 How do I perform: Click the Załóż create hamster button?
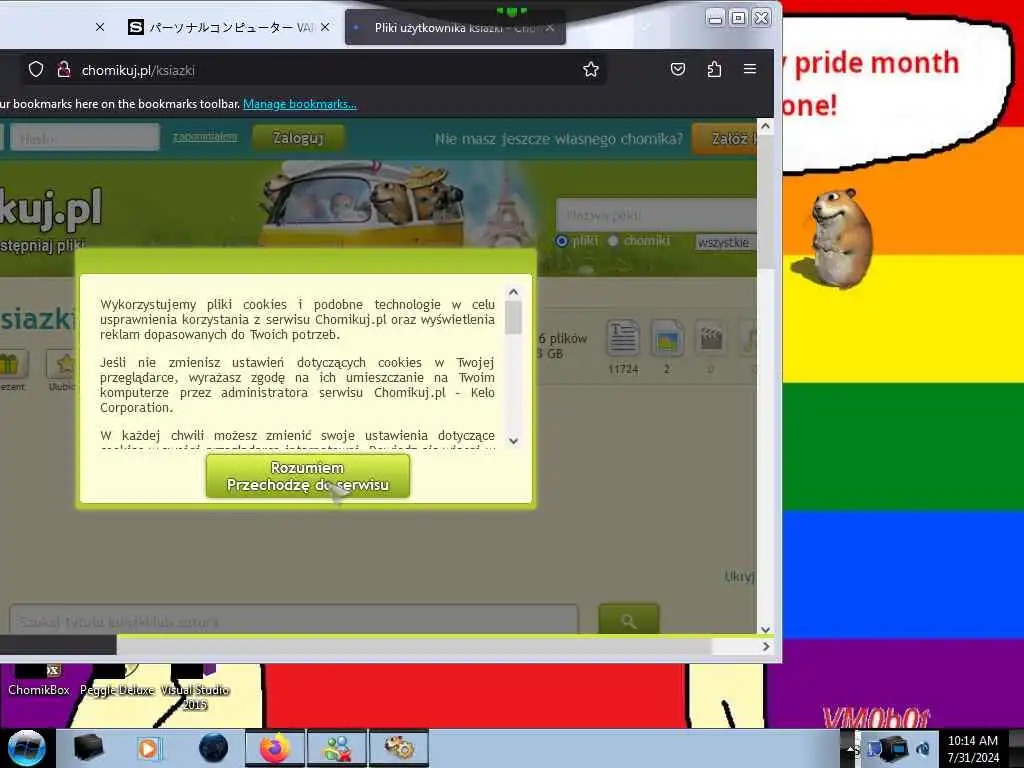[726, 138]
